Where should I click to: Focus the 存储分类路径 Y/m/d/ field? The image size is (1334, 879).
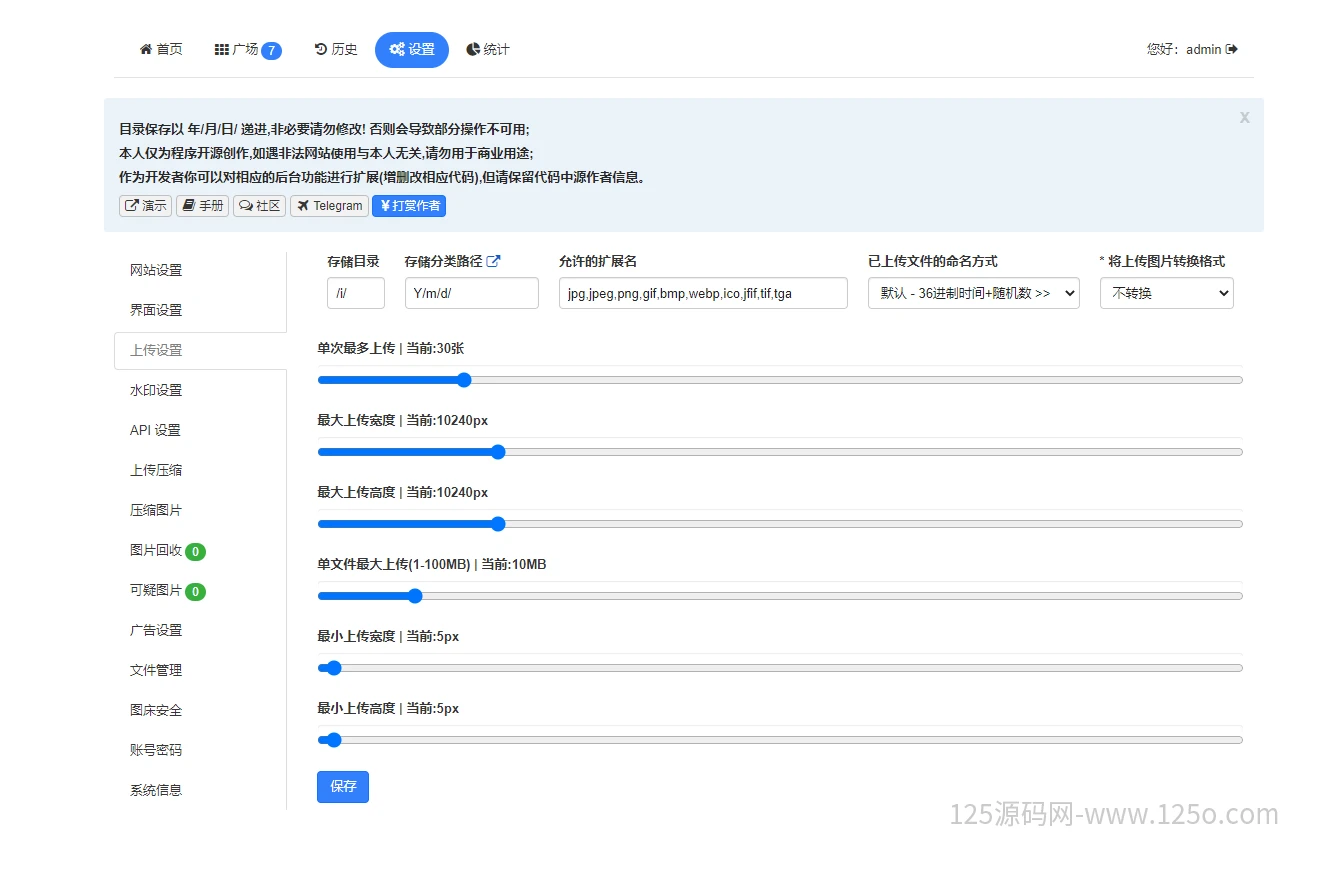(472, 293)
